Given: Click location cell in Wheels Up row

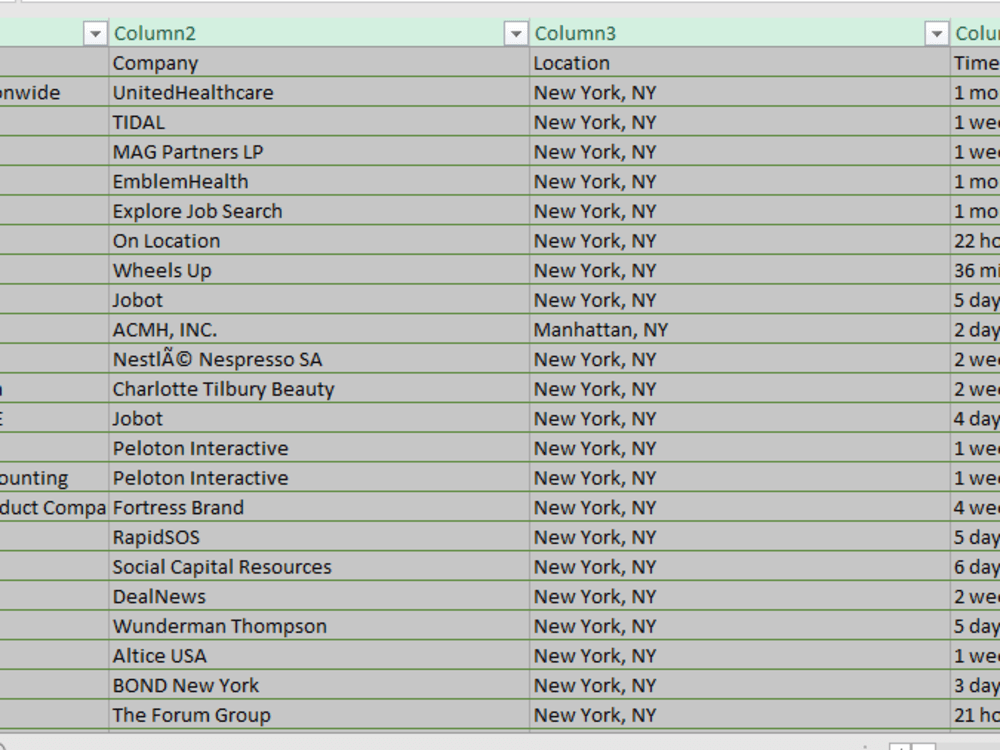Looking at the screenshot, I should click(740, 270).
